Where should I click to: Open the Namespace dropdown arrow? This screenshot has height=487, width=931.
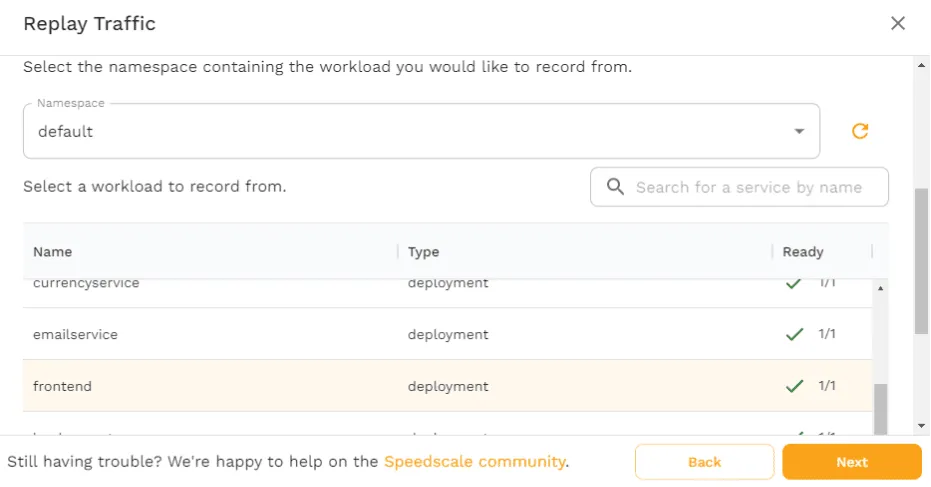click(x=798, y=131)
